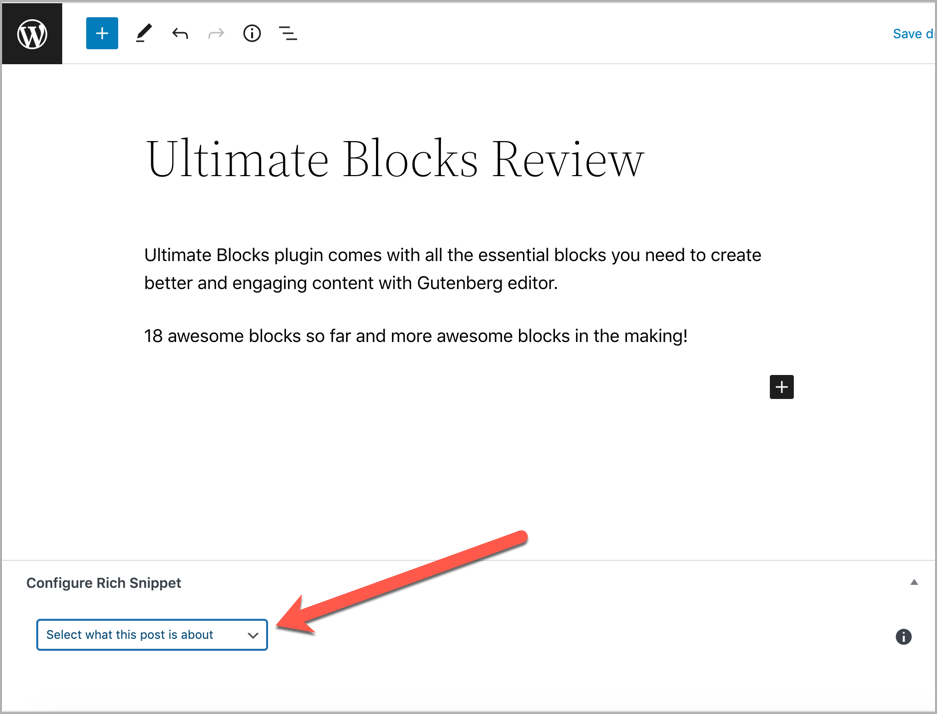Click the Save draft link

coord(910,34)
